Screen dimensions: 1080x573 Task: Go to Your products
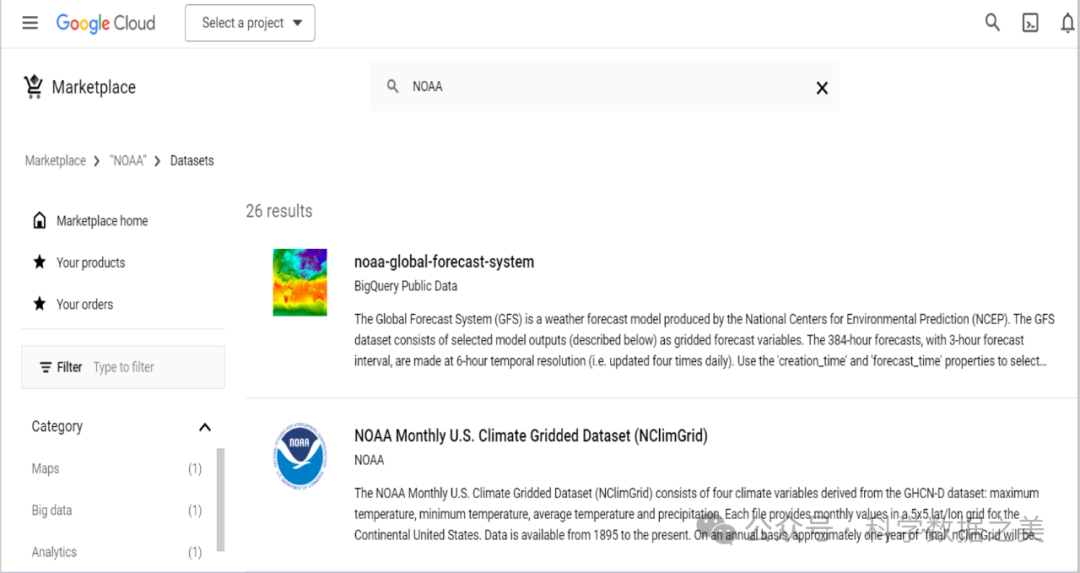coord(90,263)
